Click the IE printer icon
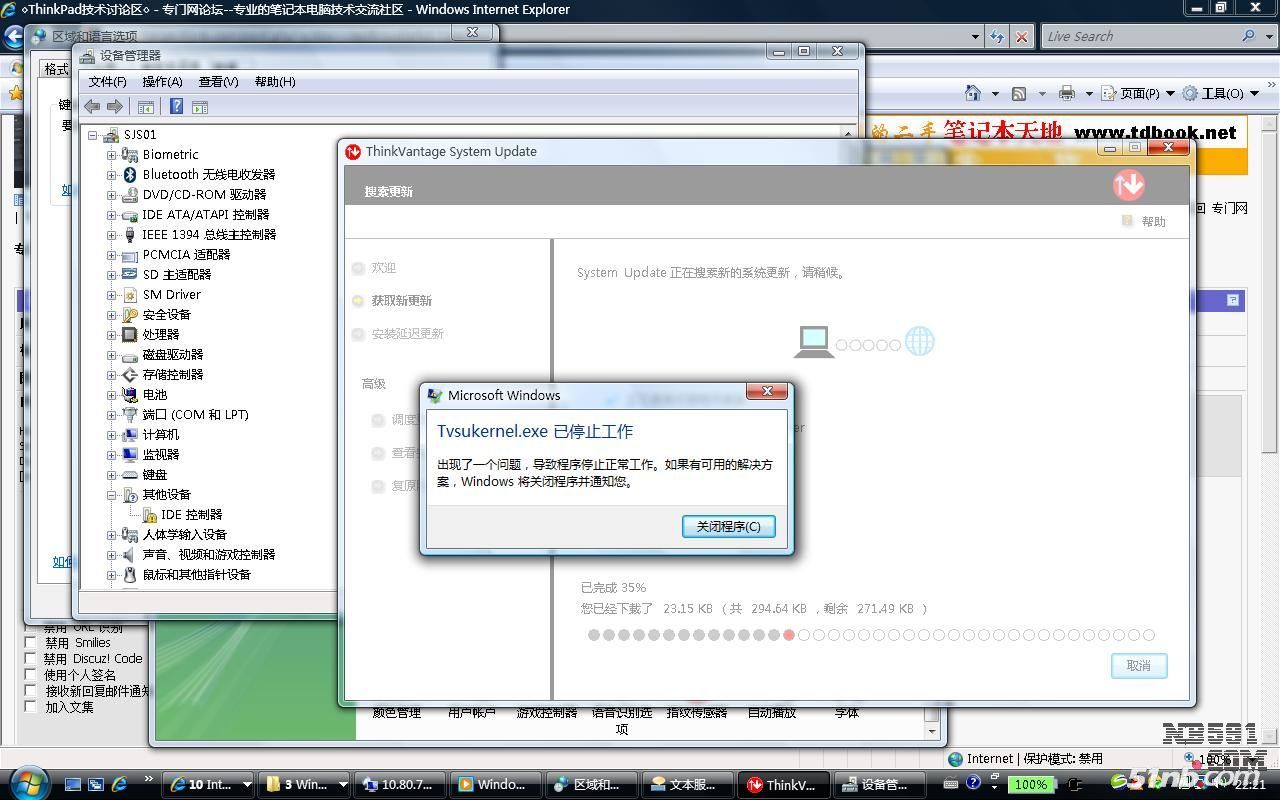 1066,93
